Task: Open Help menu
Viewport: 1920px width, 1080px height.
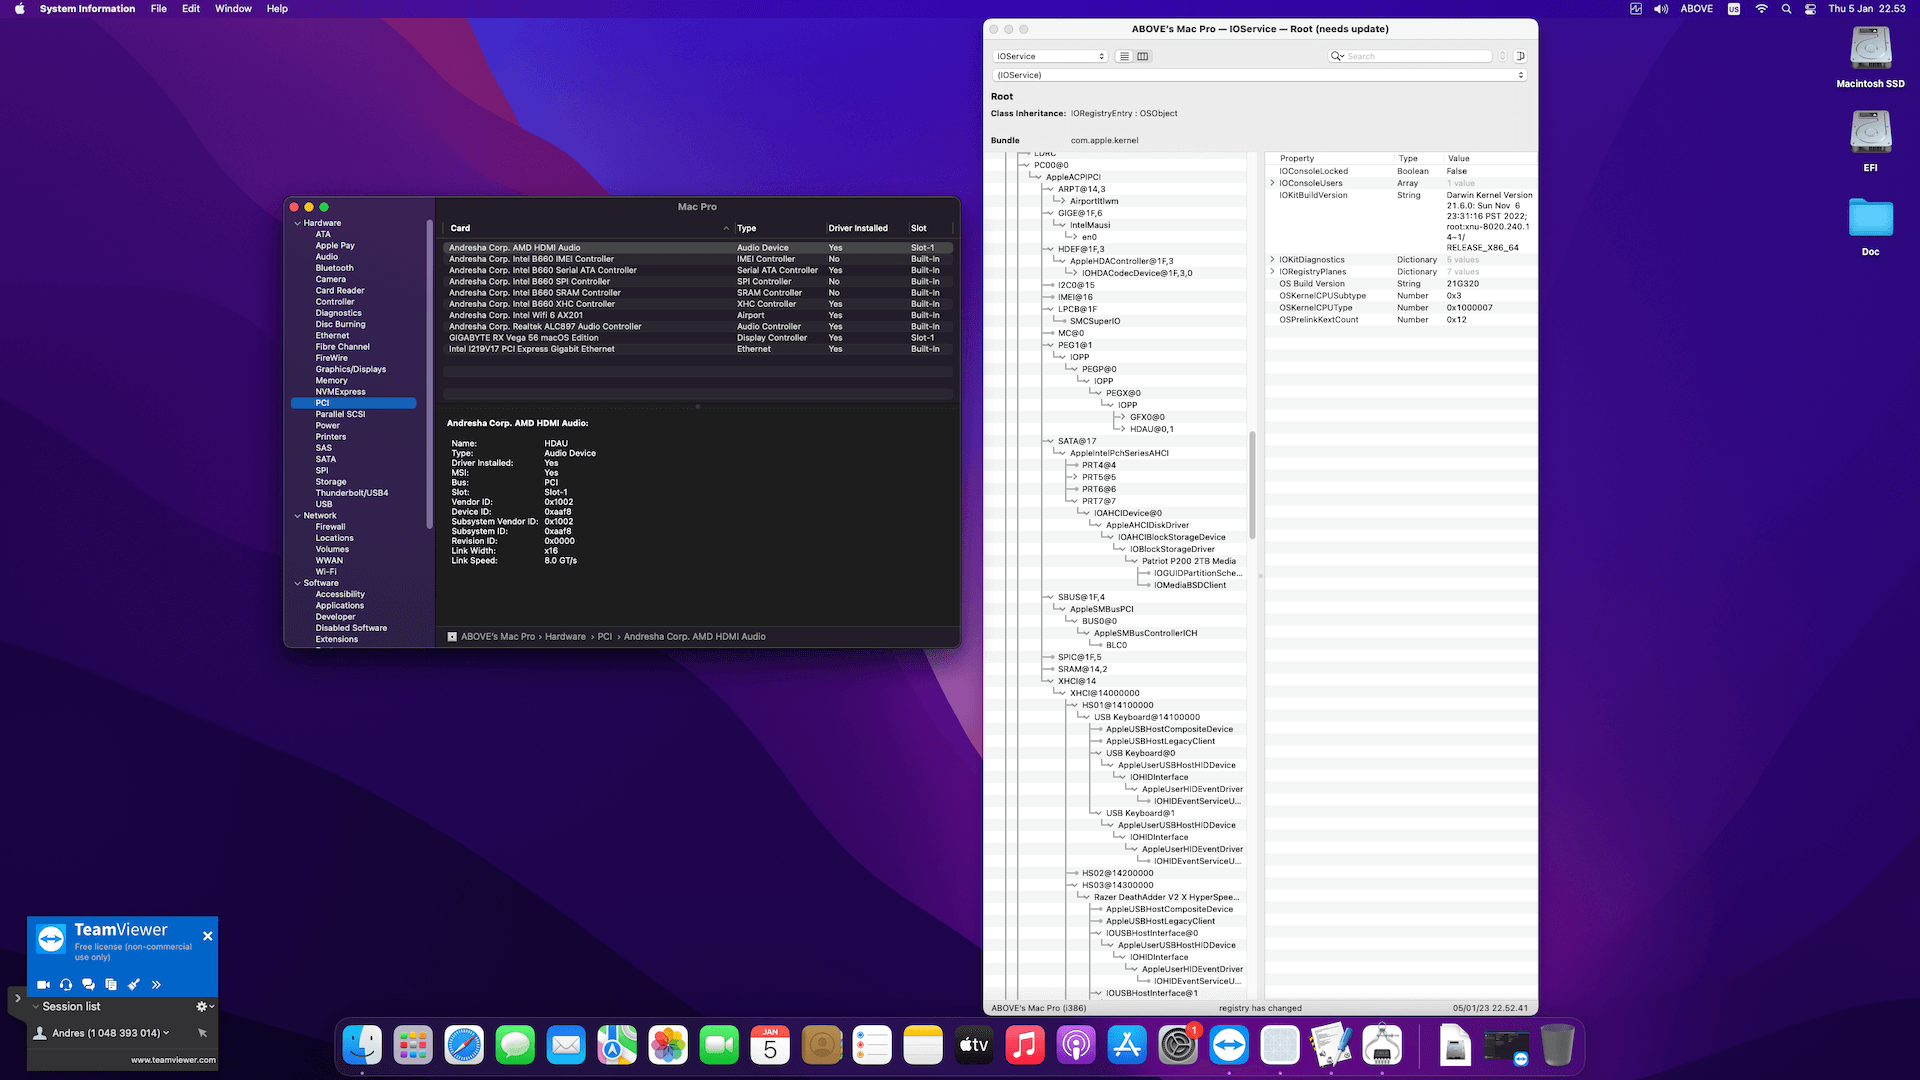Action: click(277, 9)
